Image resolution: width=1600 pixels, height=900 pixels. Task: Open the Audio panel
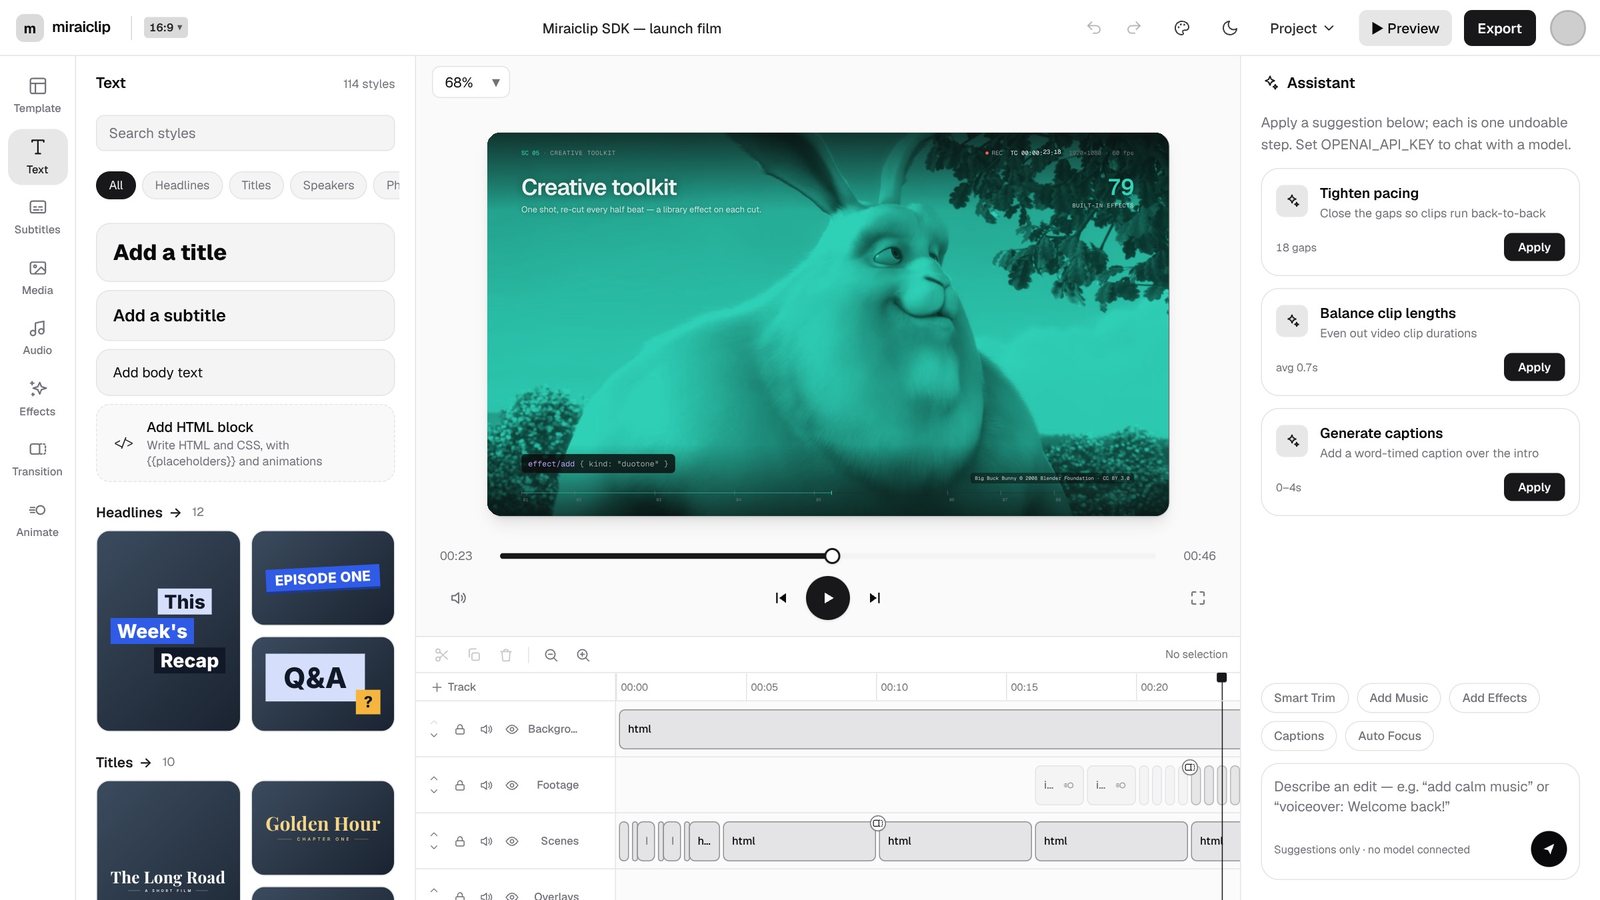[x=37, y=337]
